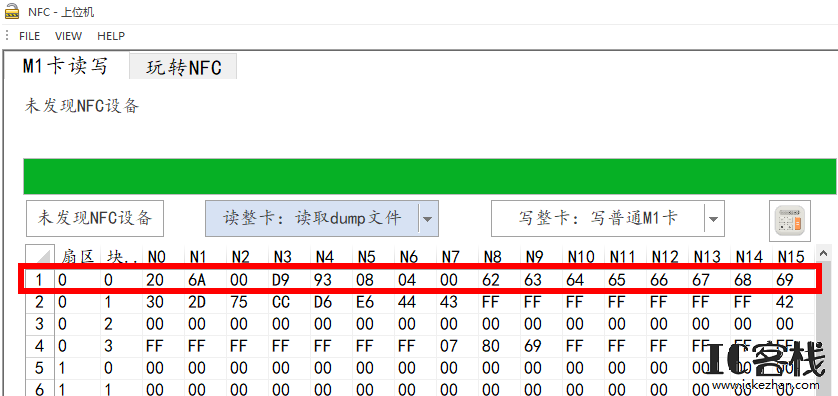The height and width of the screenshot is (396, 838).
Task: Click 读整卡：读取dump文件 button
Action: coord(312,218)
